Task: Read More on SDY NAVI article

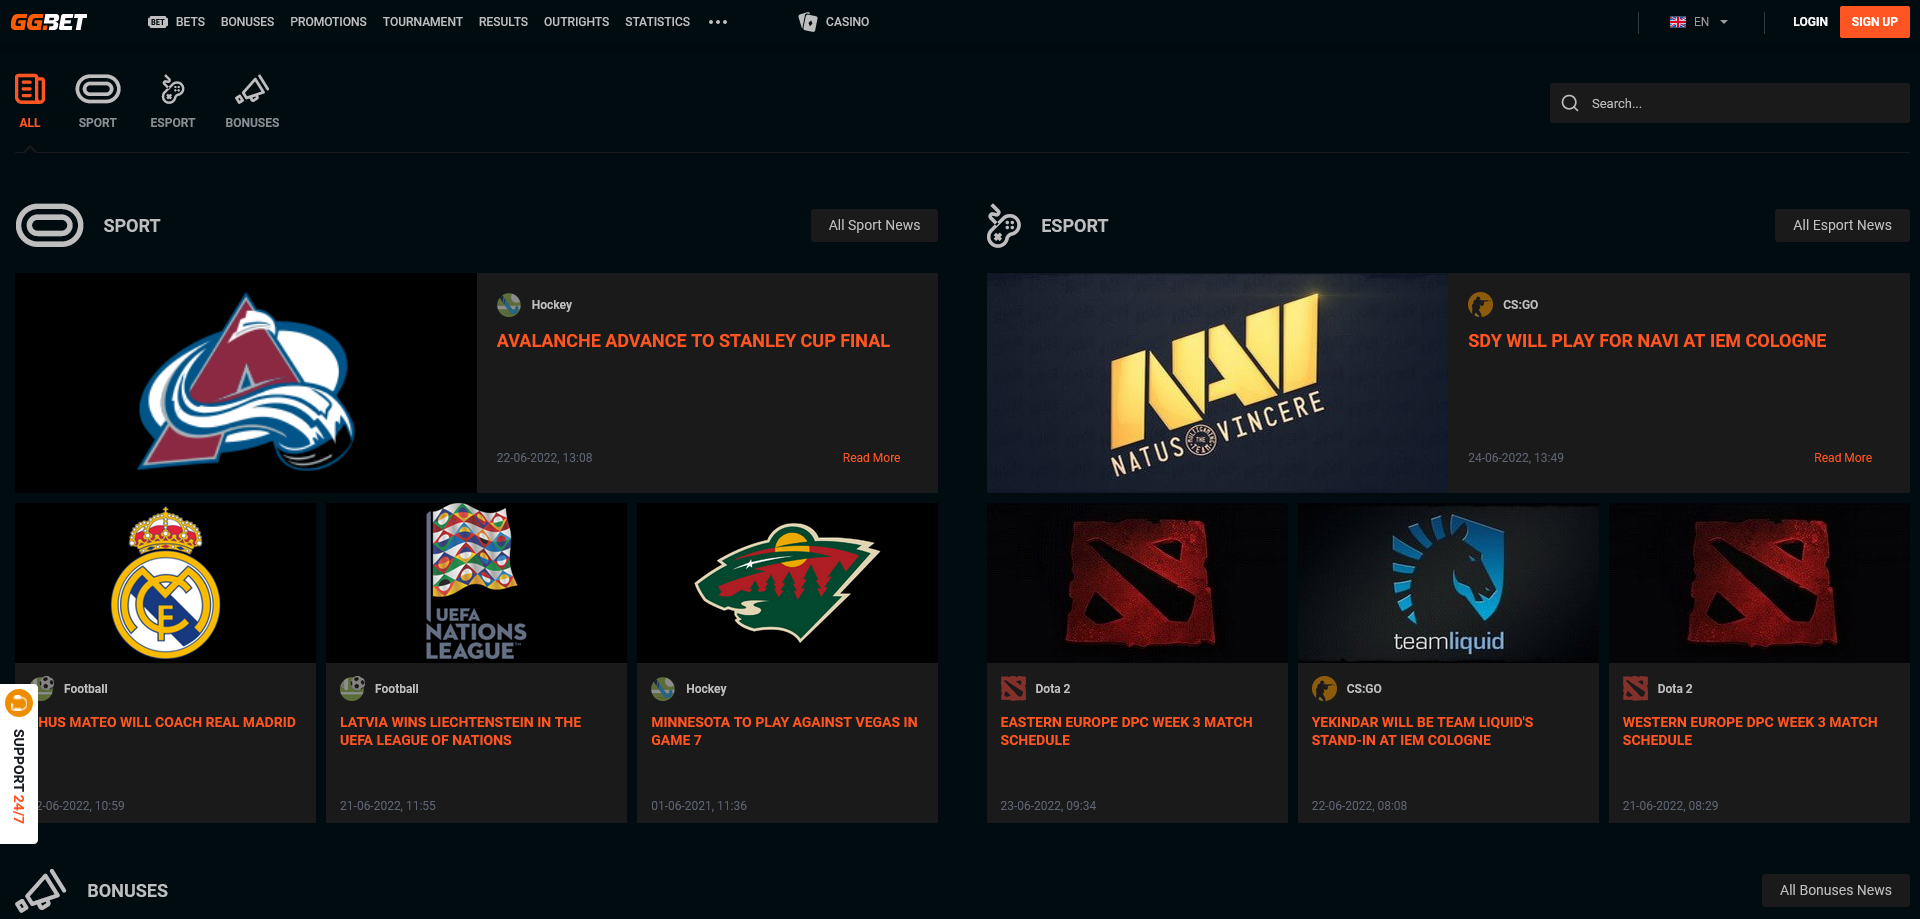Action: pos(1843,458)
